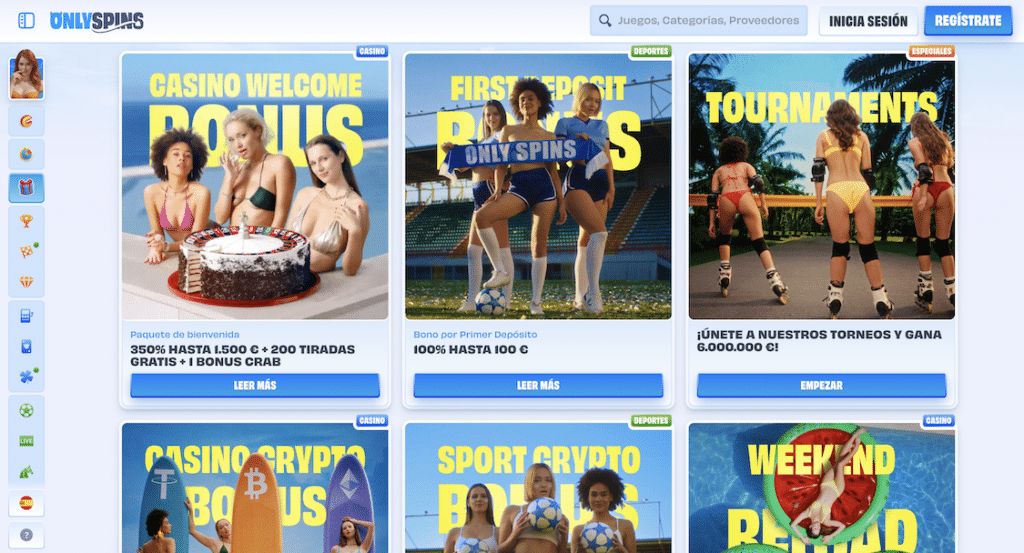Open the slot machine icon
1024x553 pixels.
26,316
